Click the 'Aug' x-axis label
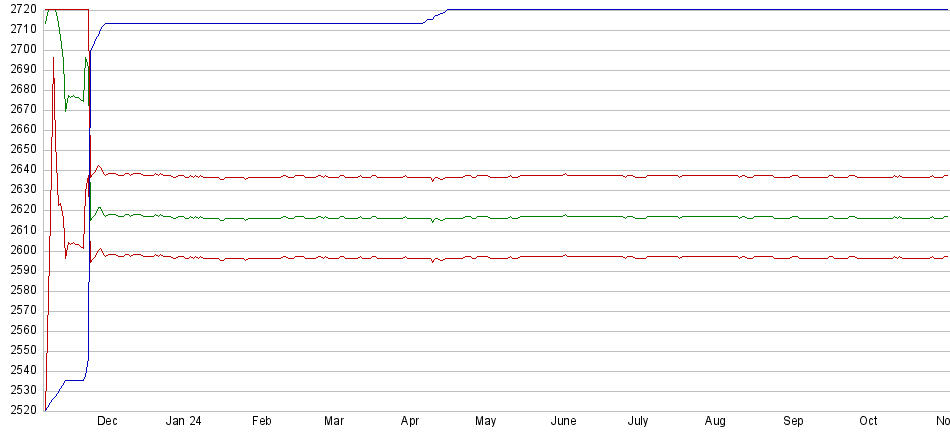The image size is (950, 435). click(x=716, y=421)
